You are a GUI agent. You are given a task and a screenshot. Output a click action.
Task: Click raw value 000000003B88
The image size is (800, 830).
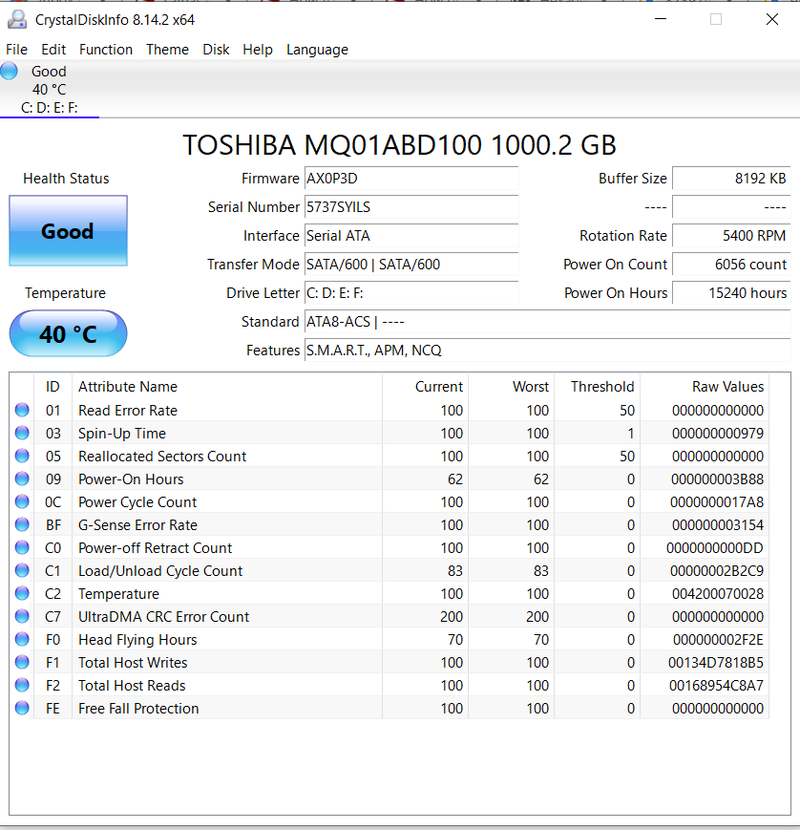[717, 479]
